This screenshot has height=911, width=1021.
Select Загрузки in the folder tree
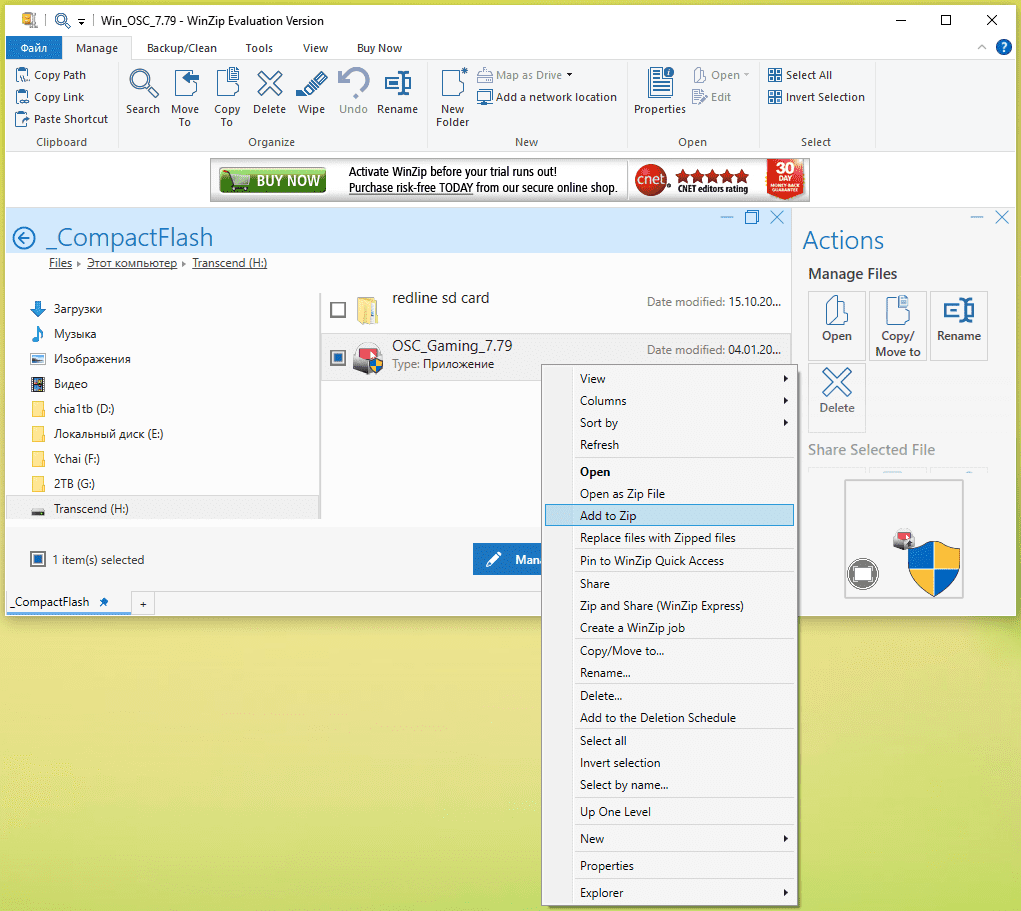click(x=78, y=309)
